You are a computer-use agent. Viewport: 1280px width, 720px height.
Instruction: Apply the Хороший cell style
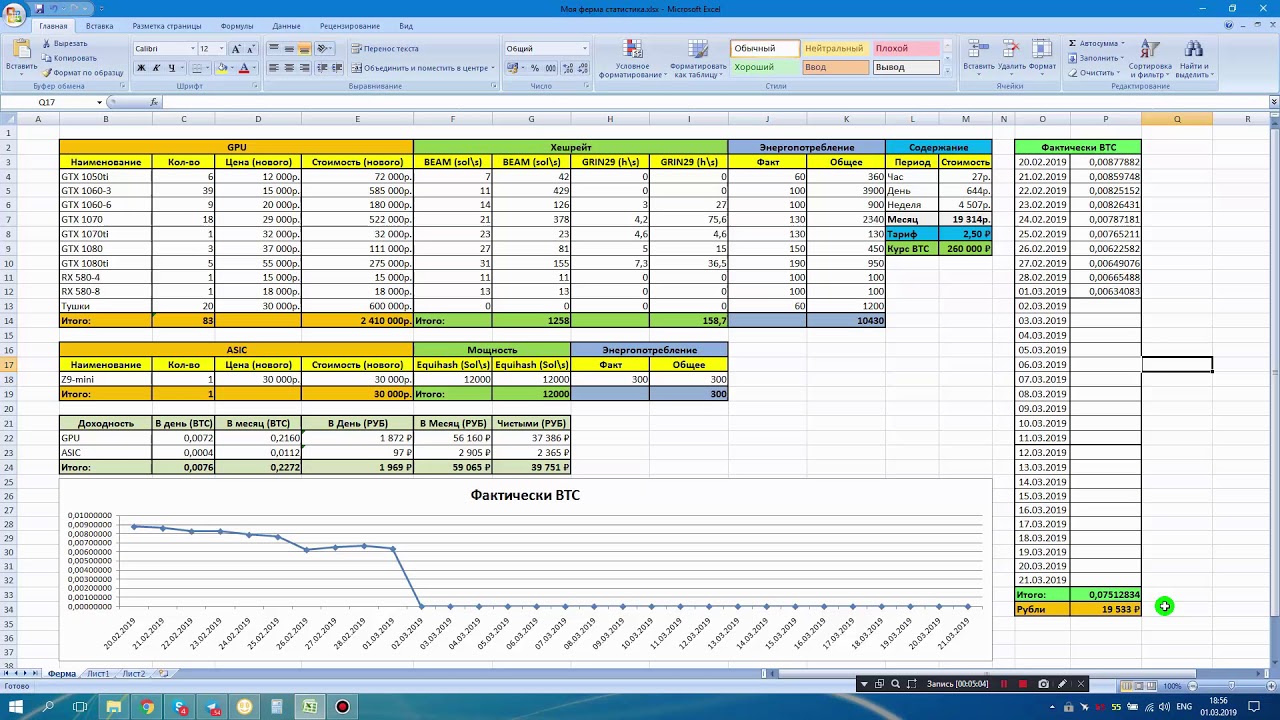pos(764,67)
